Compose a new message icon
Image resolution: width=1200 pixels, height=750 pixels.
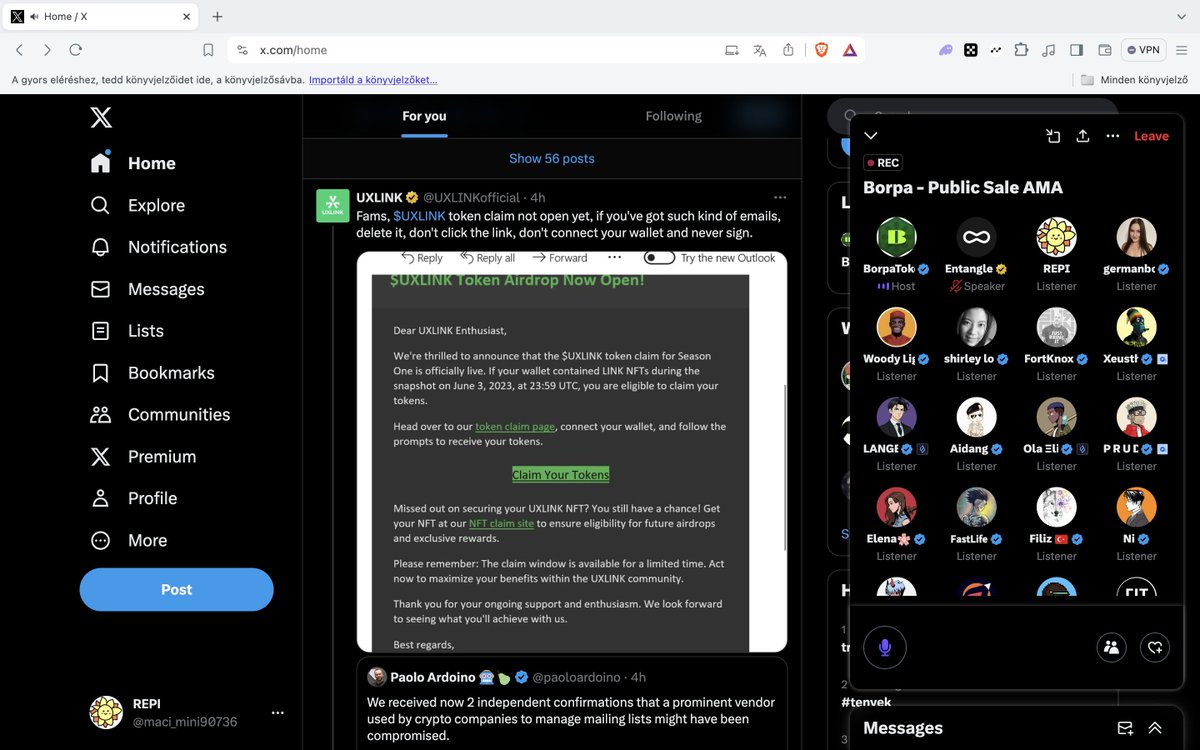pos(1125,728)
